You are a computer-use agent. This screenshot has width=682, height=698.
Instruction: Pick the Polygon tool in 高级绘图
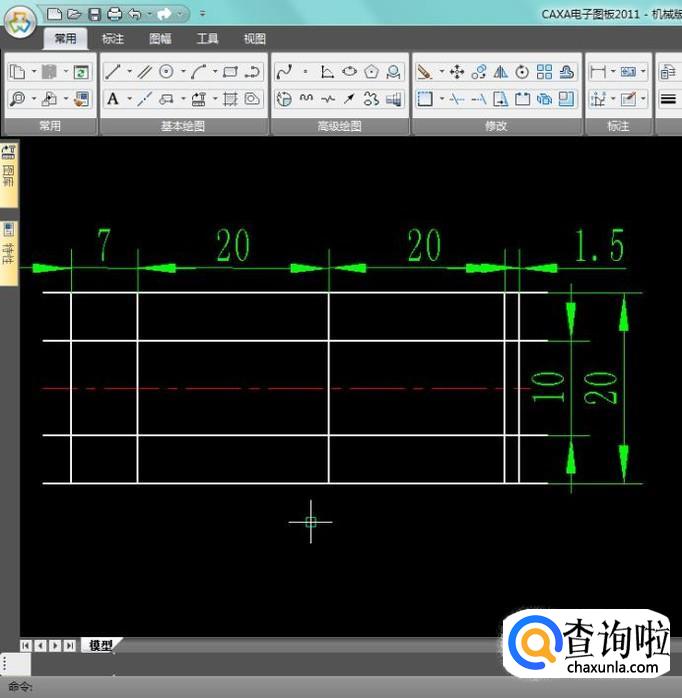click(371, 72)
